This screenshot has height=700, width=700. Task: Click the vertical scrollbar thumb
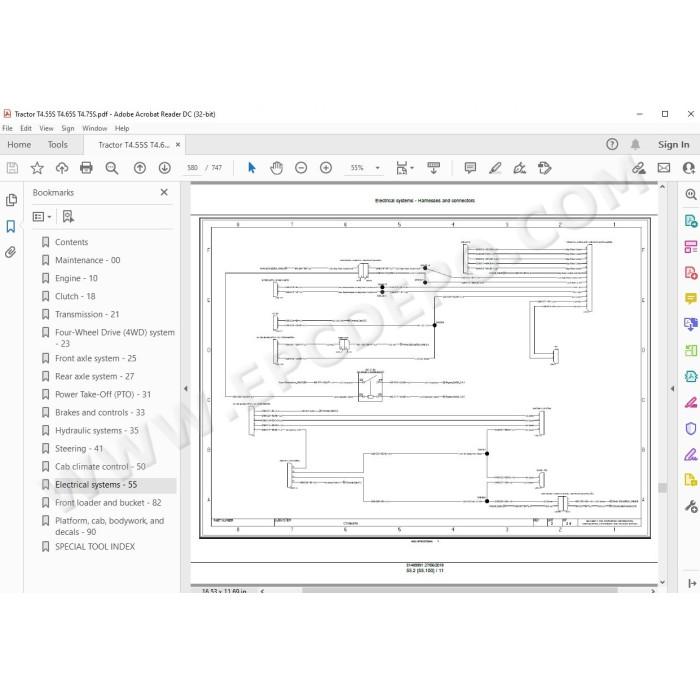tap(662, 488)
